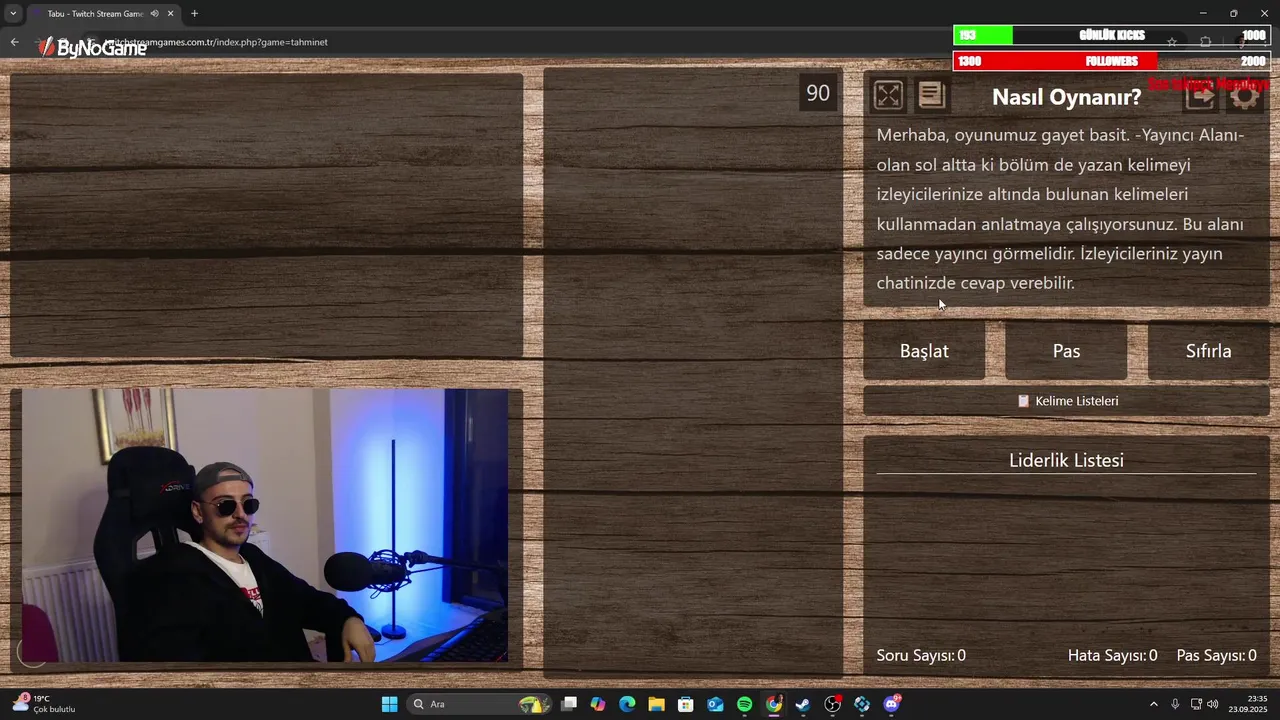
Task: Launch Copilot from the taskbar
Action: pyautogui.click(x=598, y=704)
